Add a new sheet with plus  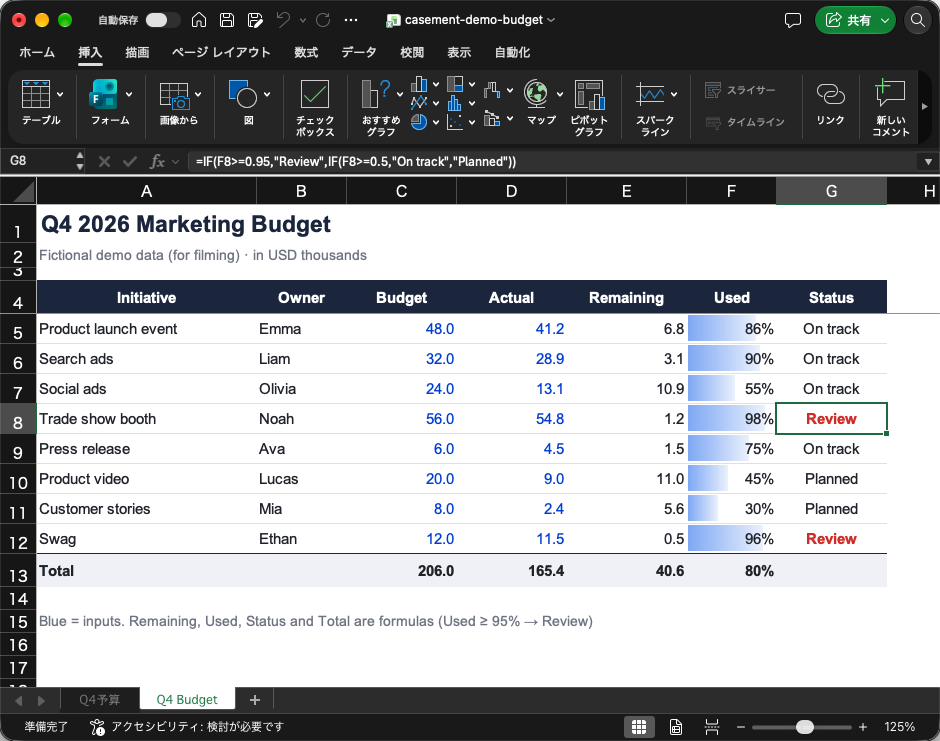tap(255, 700)
